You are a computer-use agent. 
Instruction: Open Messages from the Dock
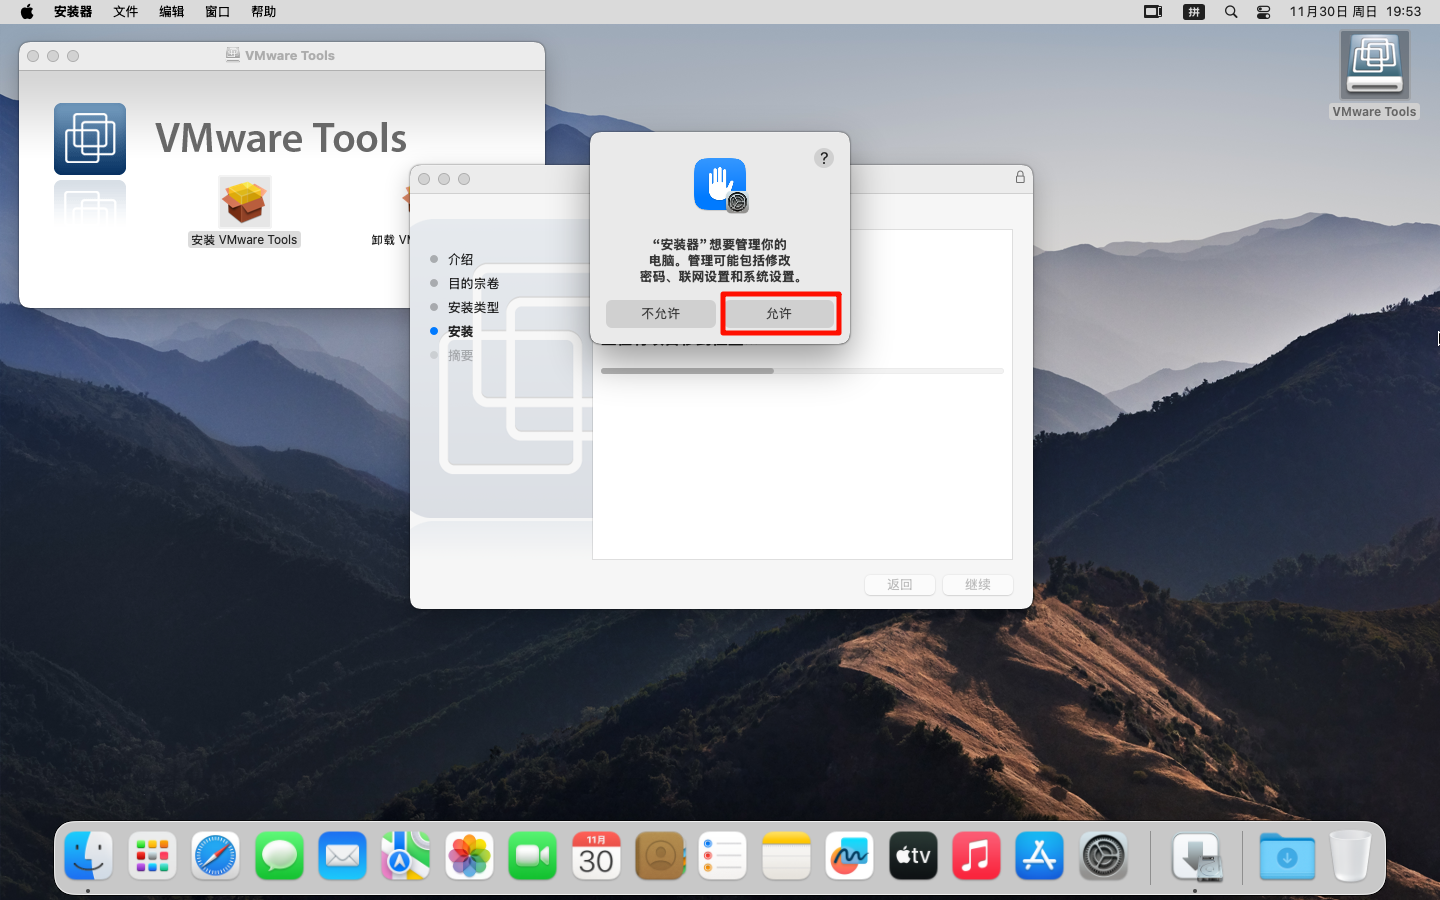point(279,856)
